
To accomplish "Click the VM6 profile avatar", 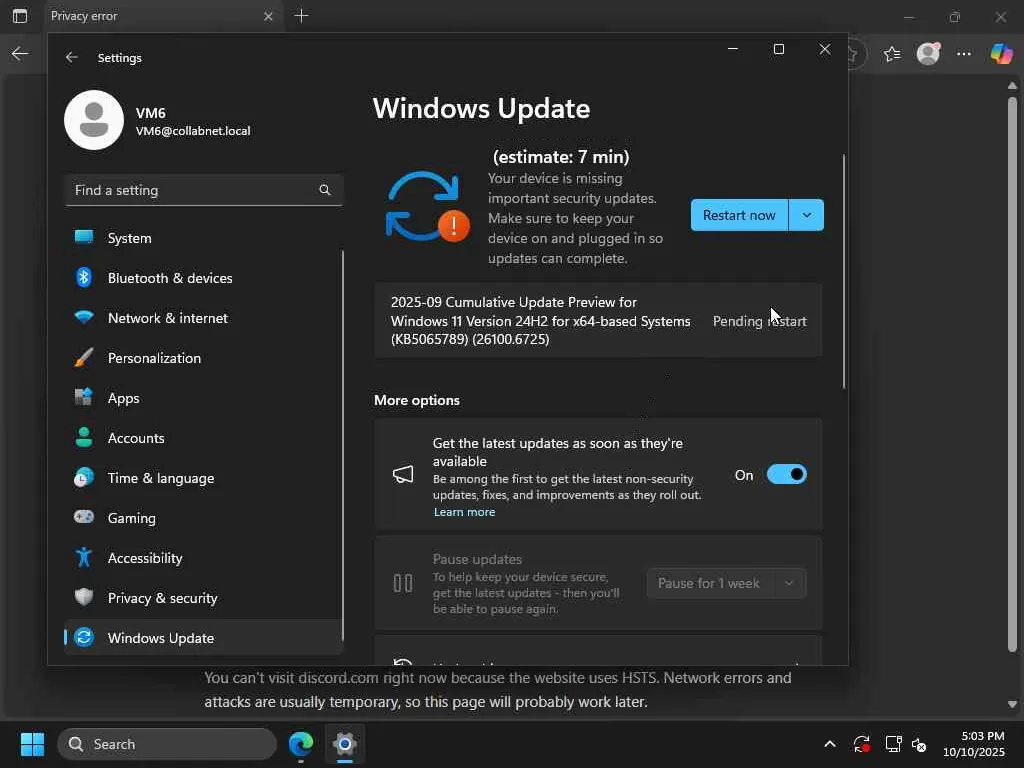I will 94,120.
